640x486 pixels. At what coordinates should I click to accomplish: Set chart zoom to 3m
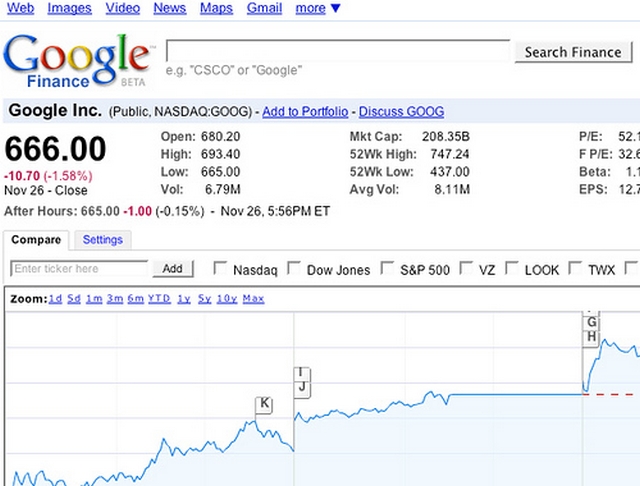[115, 299]
